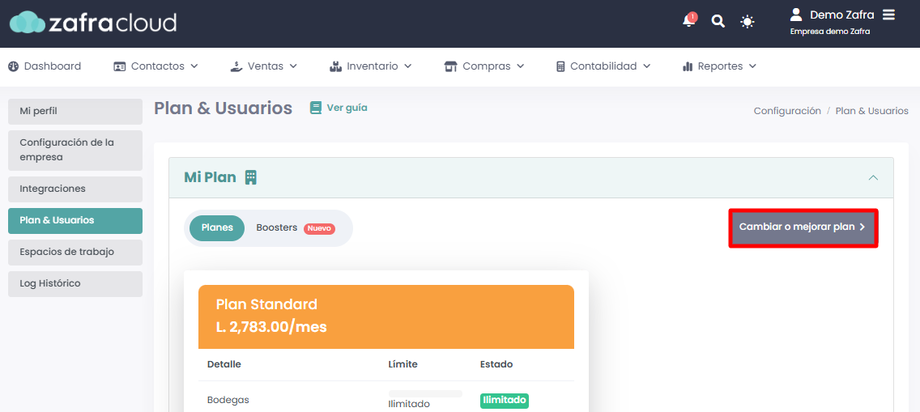Click the Empresa demo Zafra text
This screenshot has width=920, height=412.
click(830, 32)
